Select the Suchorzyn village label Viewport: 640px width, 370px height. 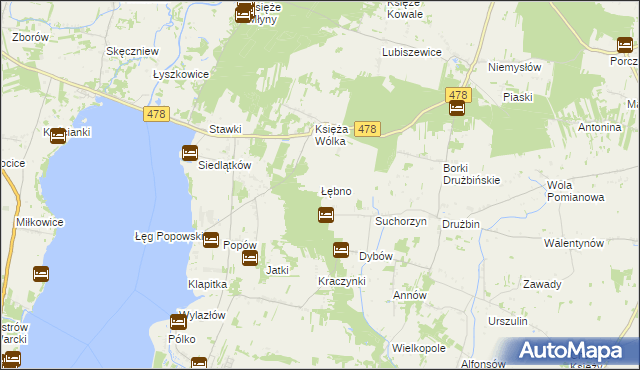[x=401, y=221]
